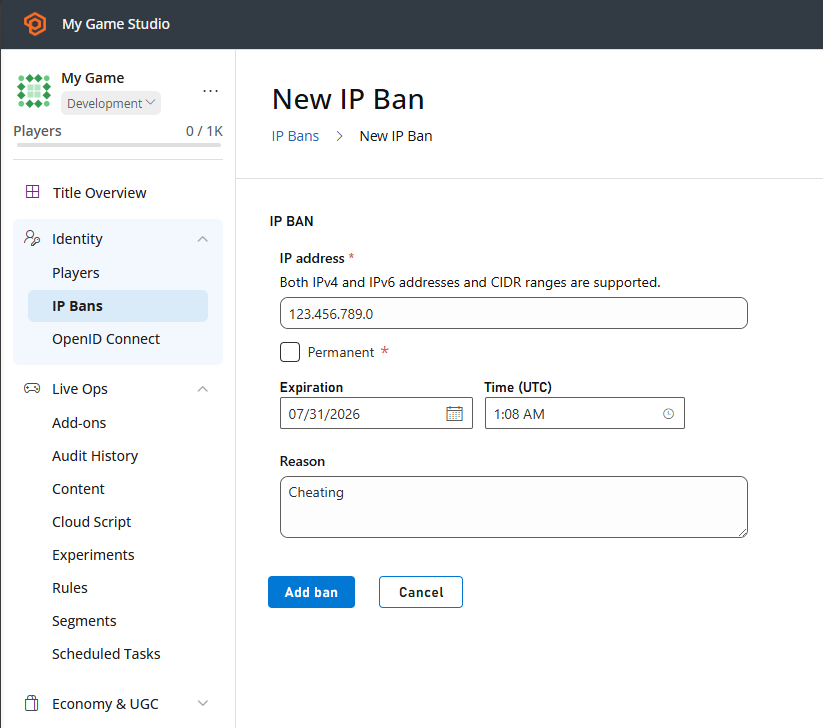The height and width of the screenshot is (728, 823).
Task: Focus the IP address input field
Action: click(514, 313)
